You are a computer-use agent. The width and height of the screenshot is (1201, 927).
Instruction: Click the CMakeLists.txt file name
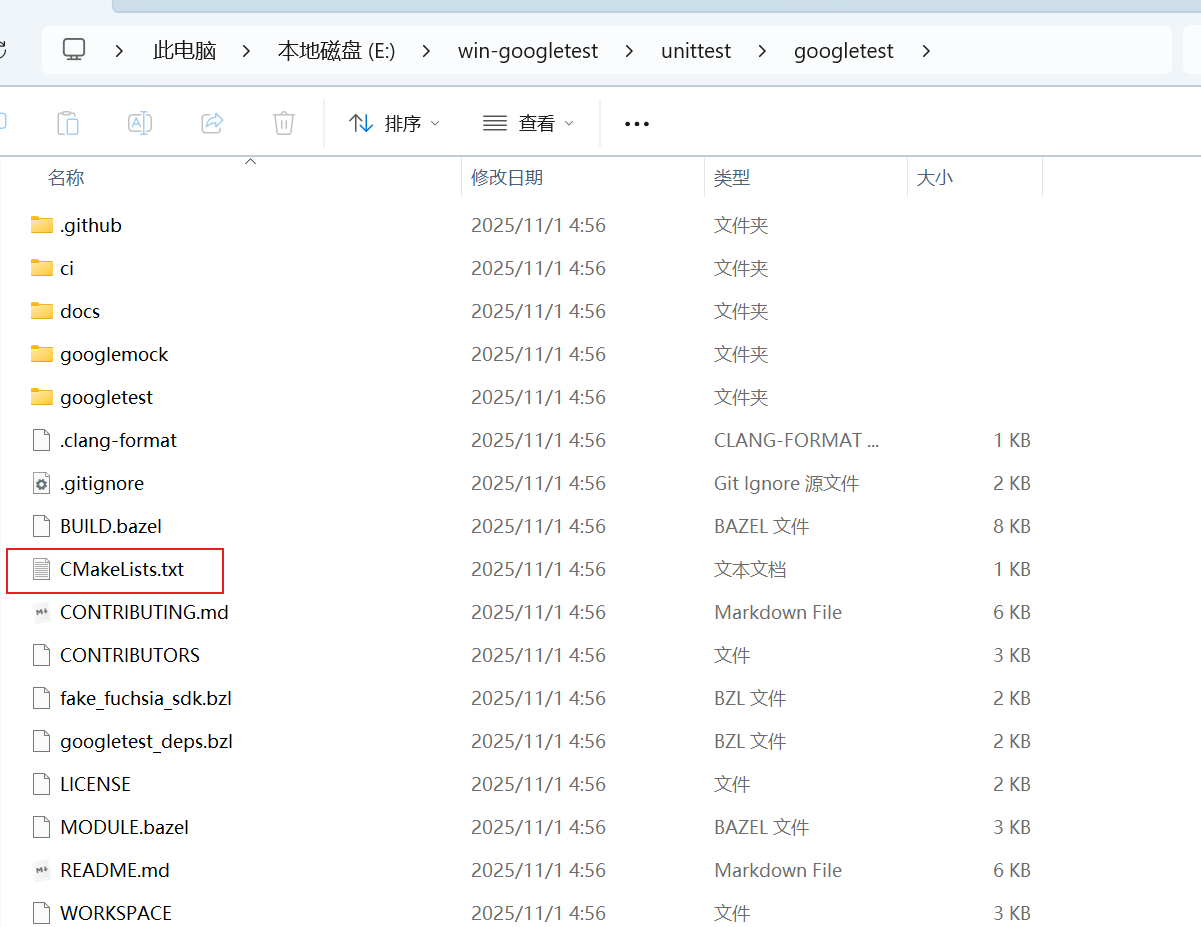pos(122,569)
